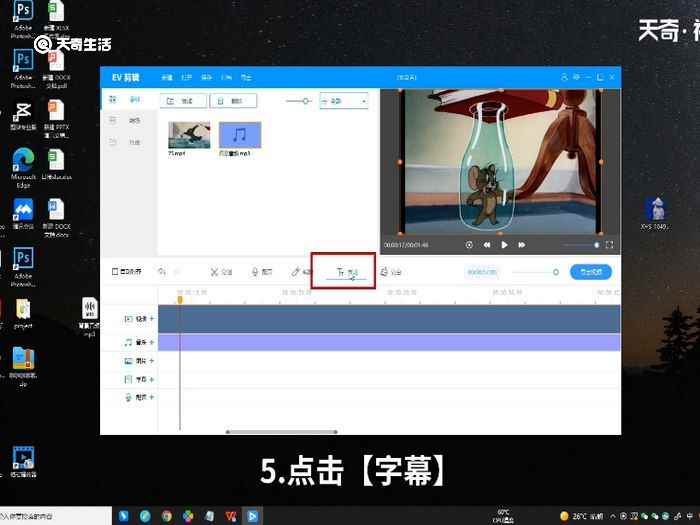Click the yellow playhead marker on ruler
The image size is (700, 525).
coord(180,300)
